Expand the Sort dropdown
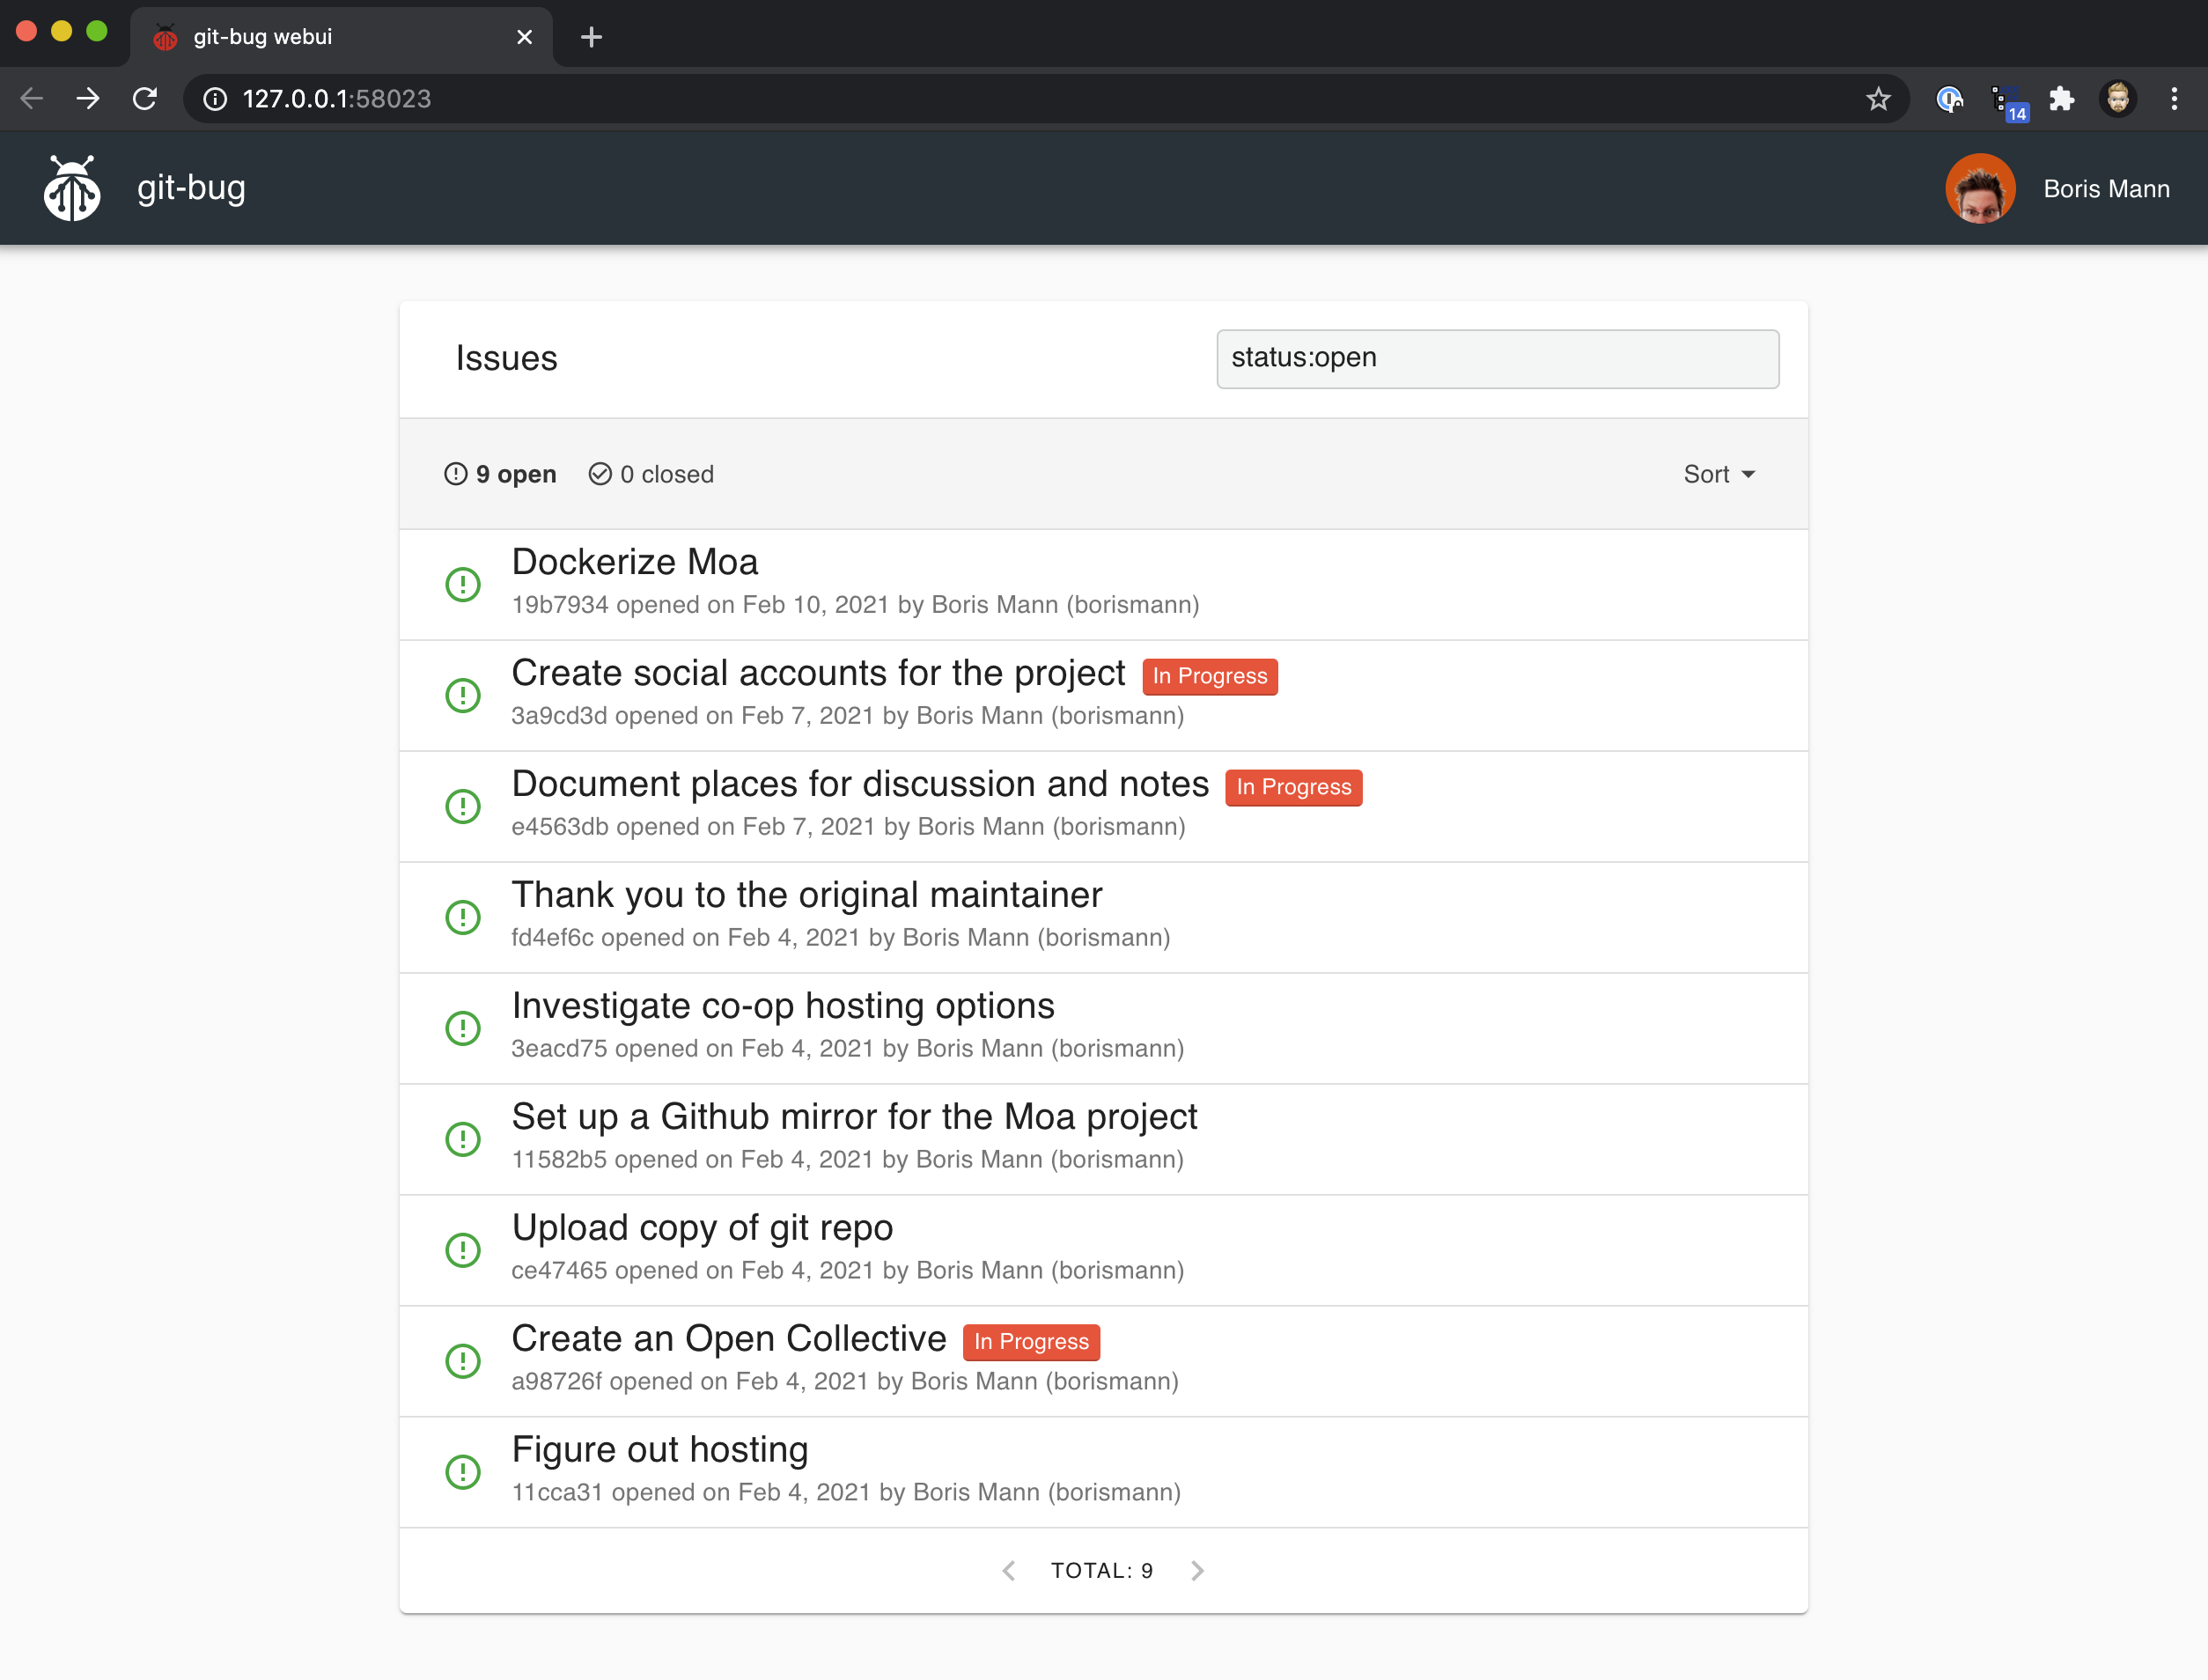The image size is (2208, 1680). [x=1718, y=474]
